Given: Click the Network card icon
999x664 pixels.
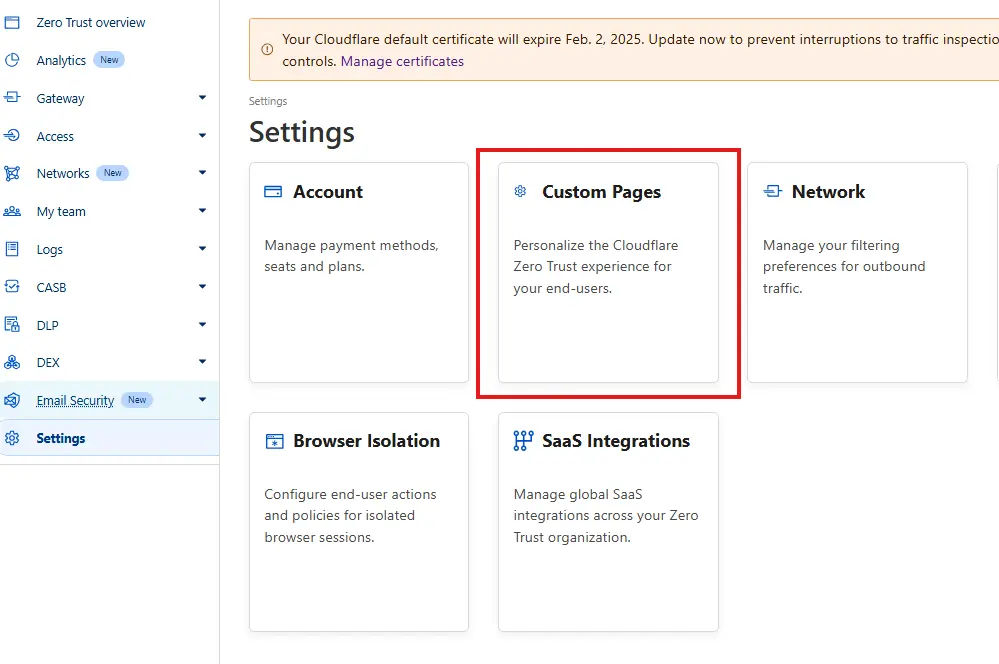Looking at the screenshot, I should tap(772, 191).
